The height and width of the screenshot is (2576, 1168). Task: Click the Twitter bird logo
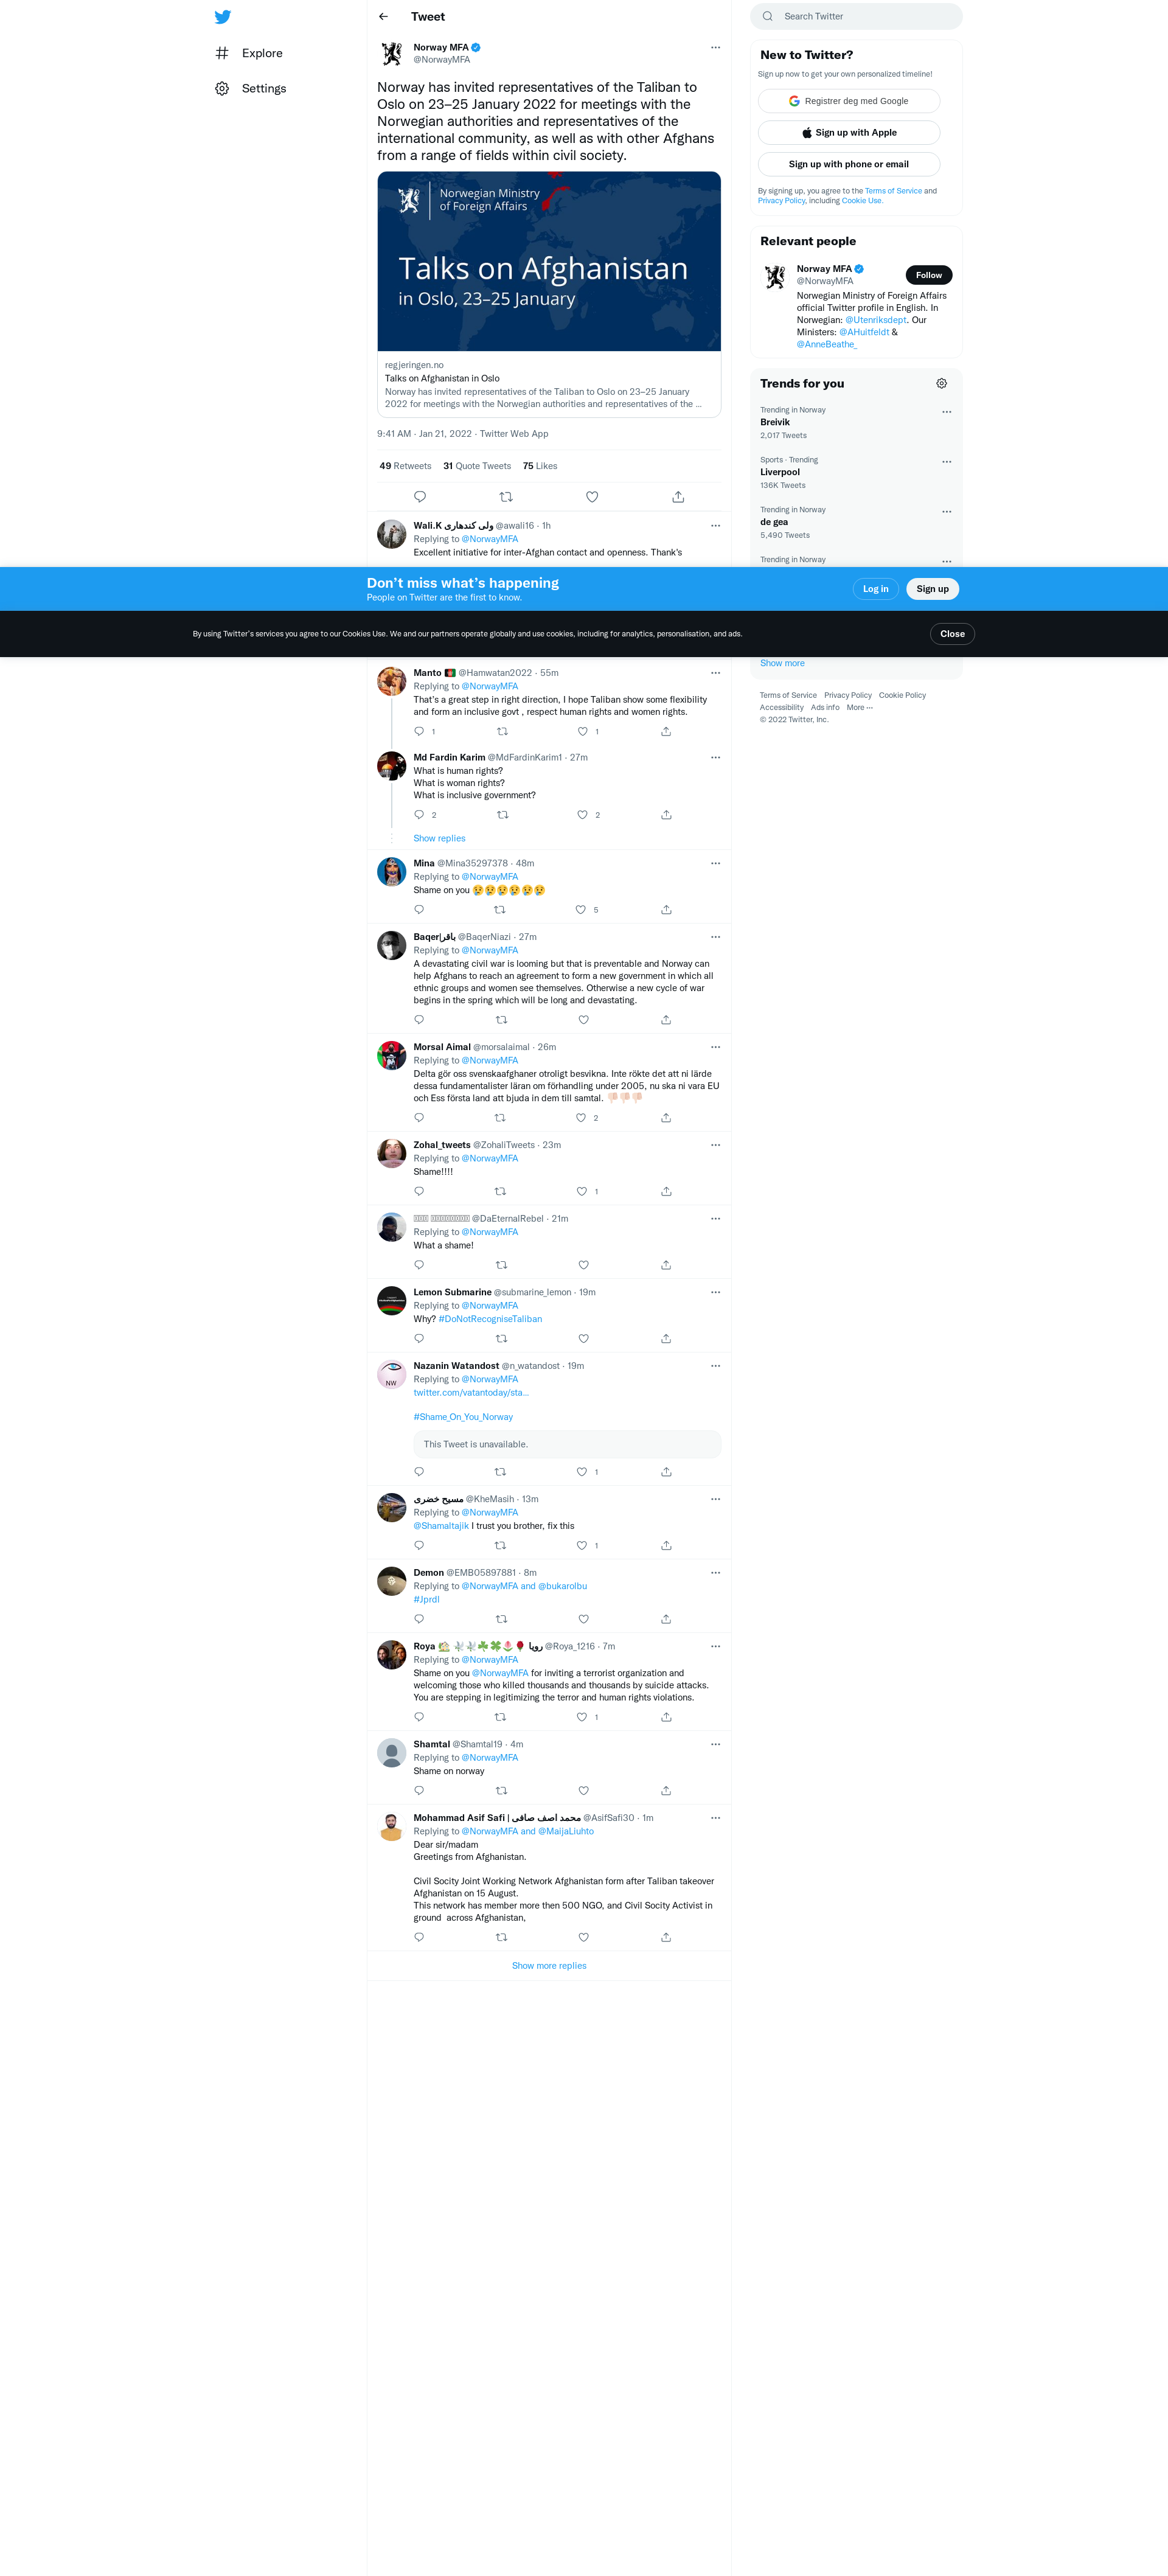[x=223, y=17]
